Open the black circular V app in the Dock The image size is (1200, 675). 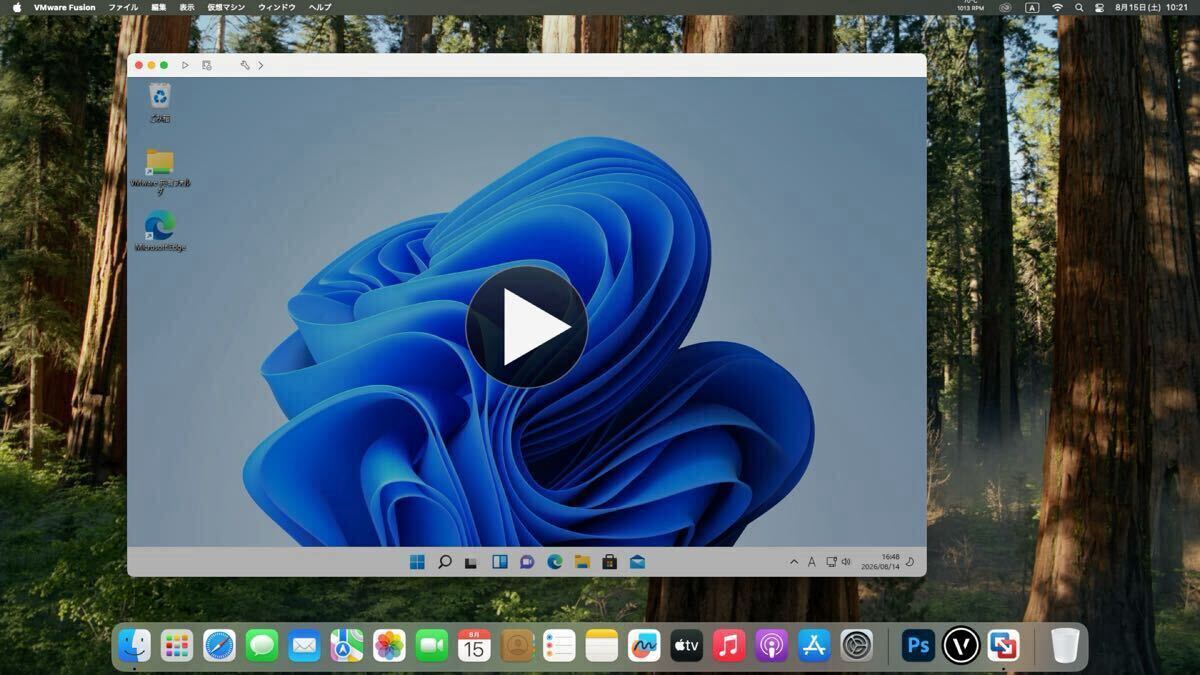click(961, 645)
